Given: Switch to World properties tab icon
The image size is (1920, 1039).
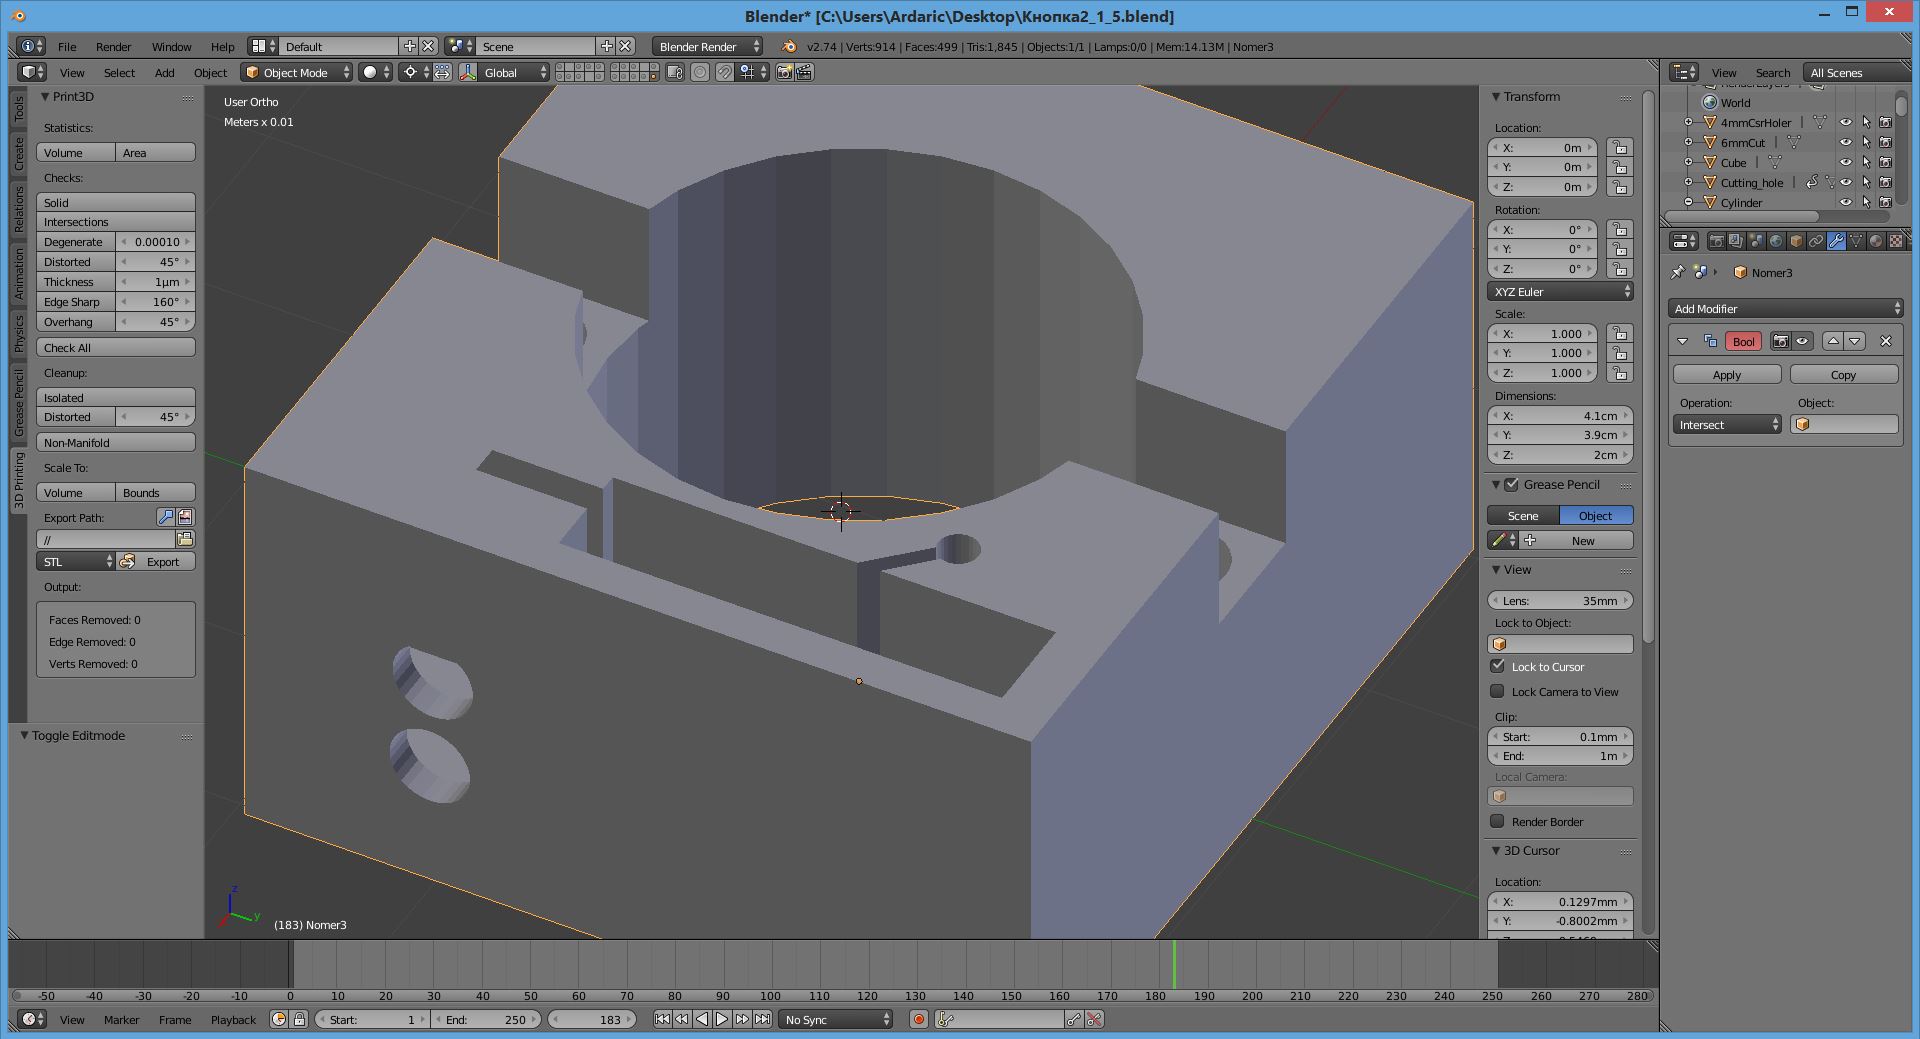Looking at the screenshot, I should tap(1776, 241).
